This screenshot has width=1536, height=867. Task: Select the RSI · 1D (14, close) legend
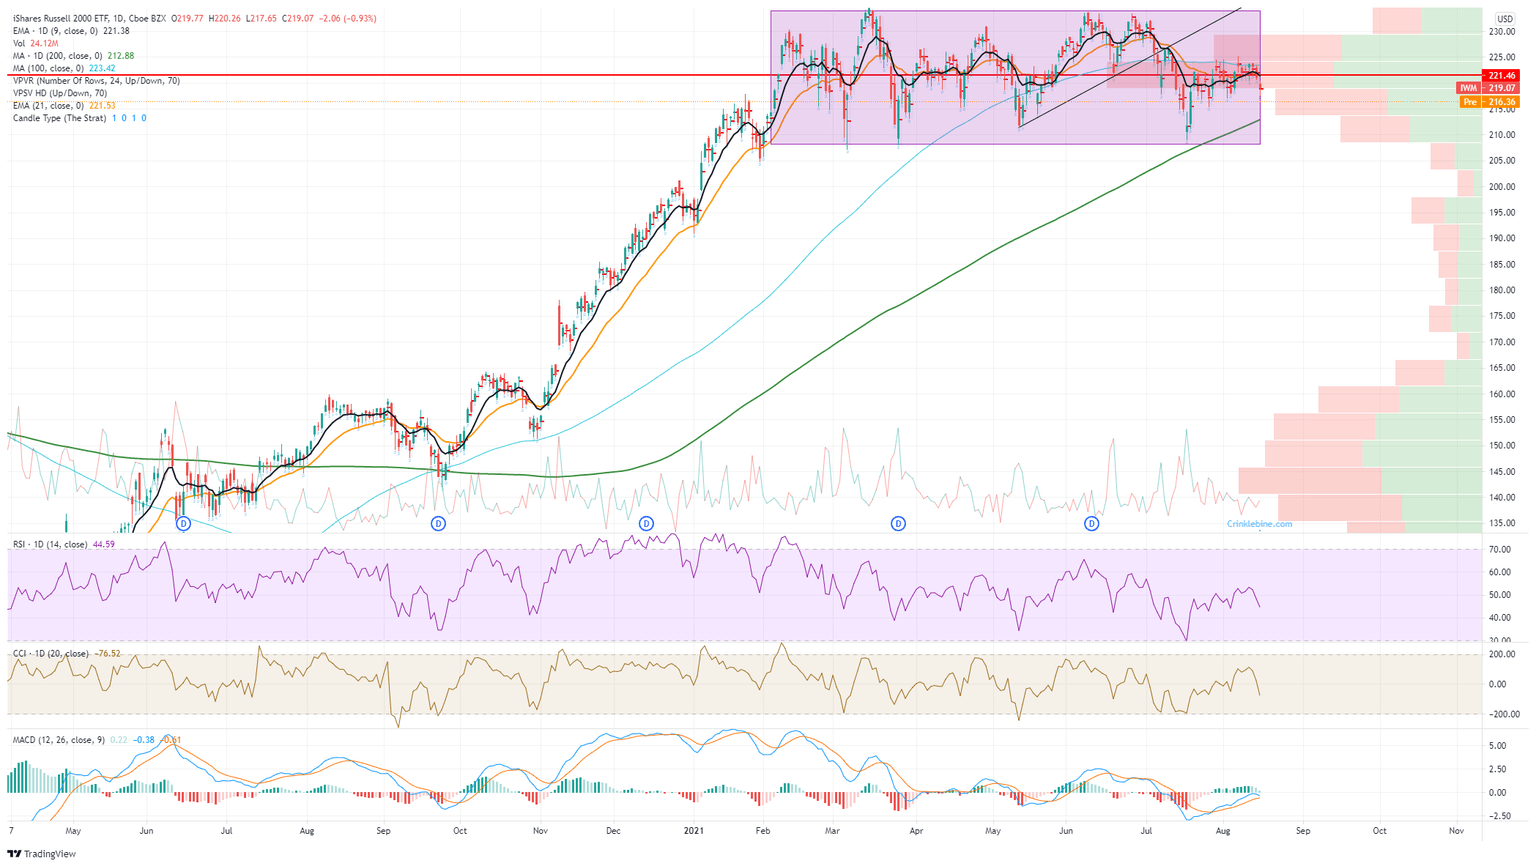63,544
